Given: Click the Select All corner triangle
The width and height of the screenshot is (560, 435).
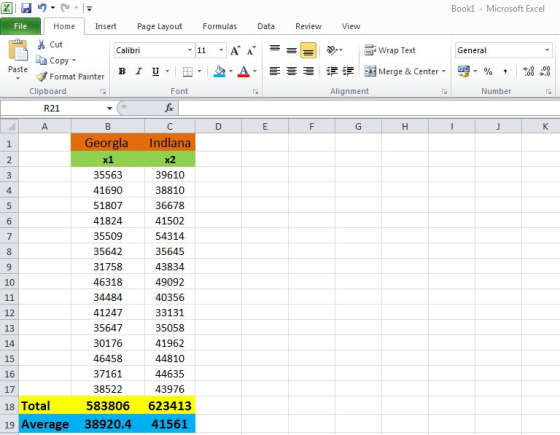Looking at the screenshot, I should point(10,126).
